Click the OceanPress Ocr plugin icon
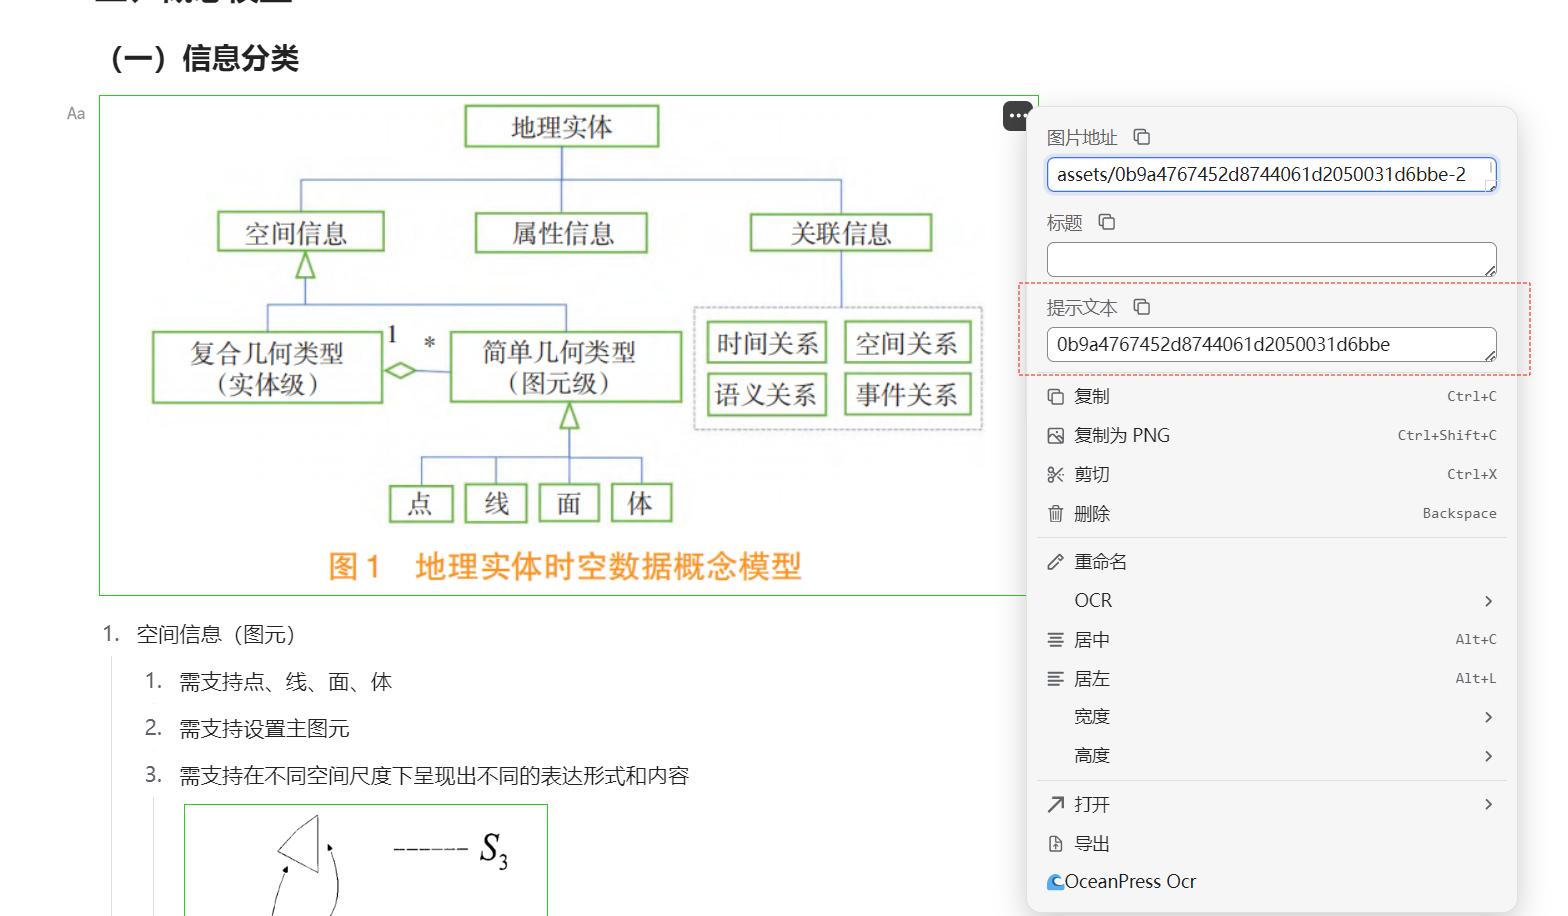1568x916 pixels. tap(1055, 882)
